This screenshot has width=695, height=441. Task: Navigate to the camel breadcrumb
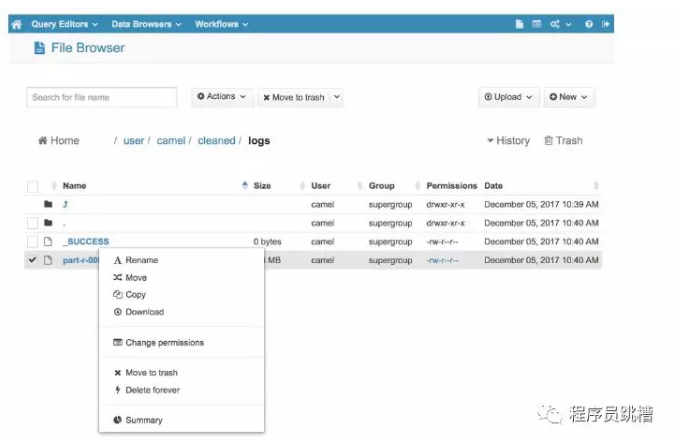(171, 140)
